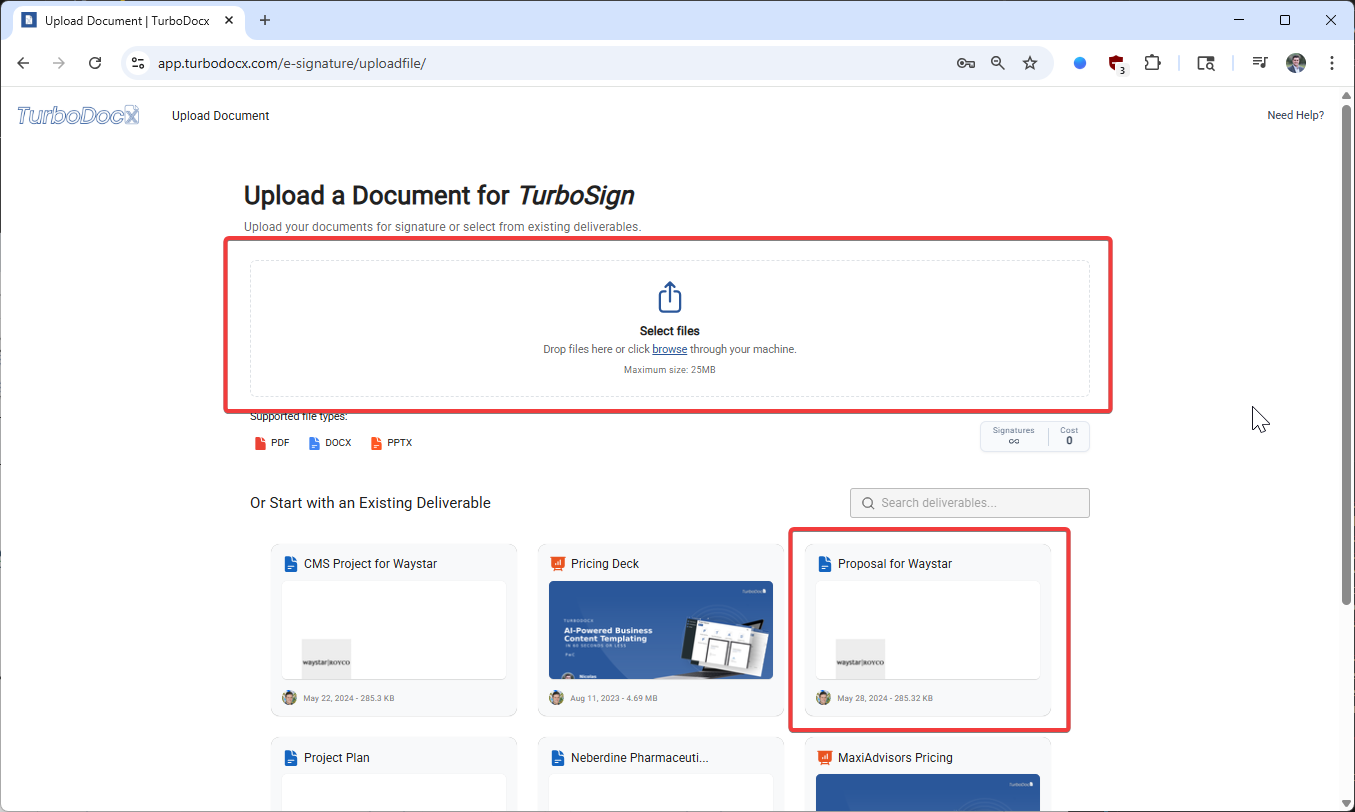Select the Upload Document | TurboDocx tab

pyautogui.click(x=127, y=20)
